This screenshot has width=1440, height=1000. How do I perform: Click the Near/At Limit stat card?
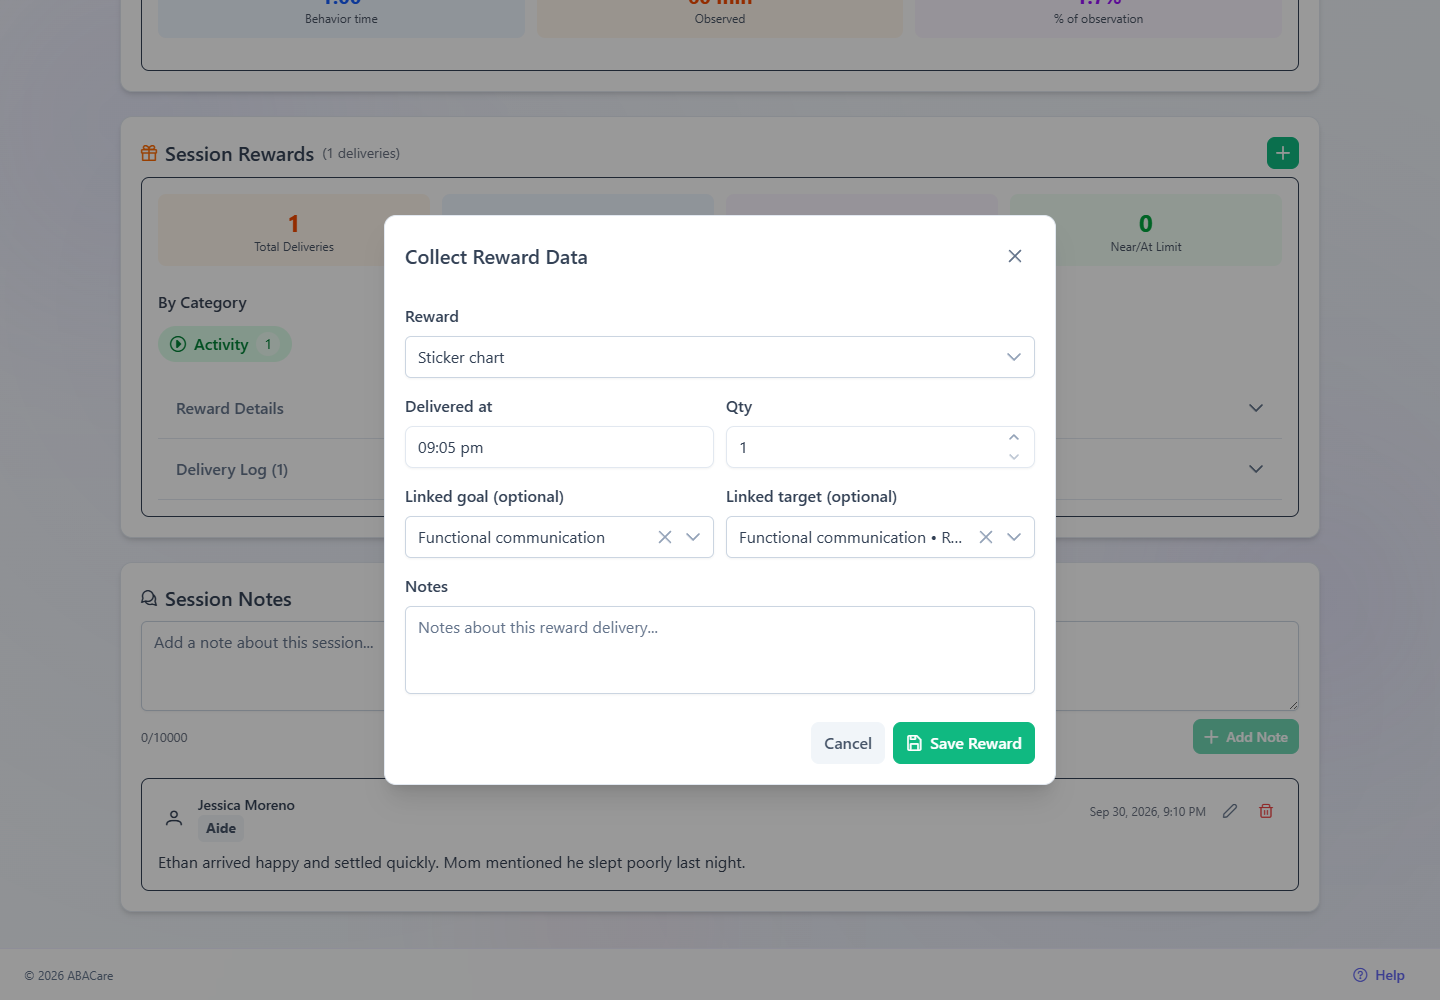coord(1146,230)
